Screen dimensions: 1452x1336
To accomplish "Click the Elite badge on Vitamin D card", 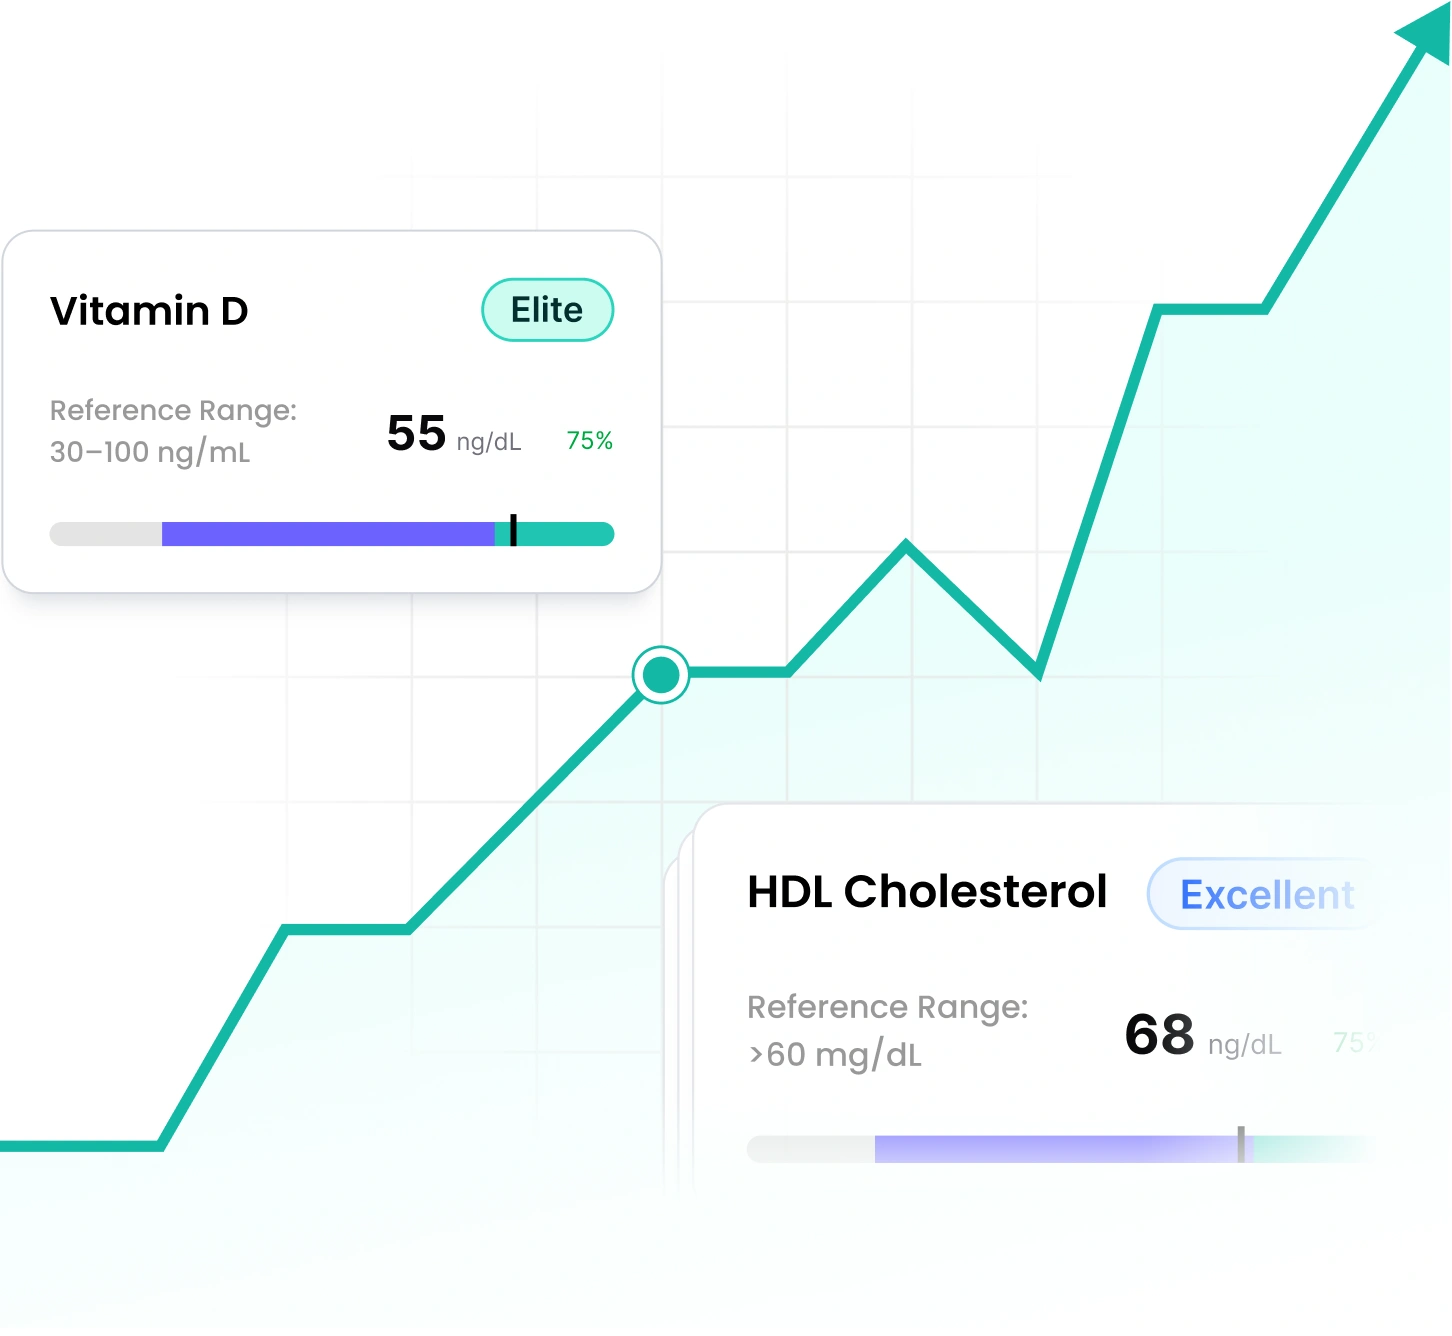I will click(547, 310).
